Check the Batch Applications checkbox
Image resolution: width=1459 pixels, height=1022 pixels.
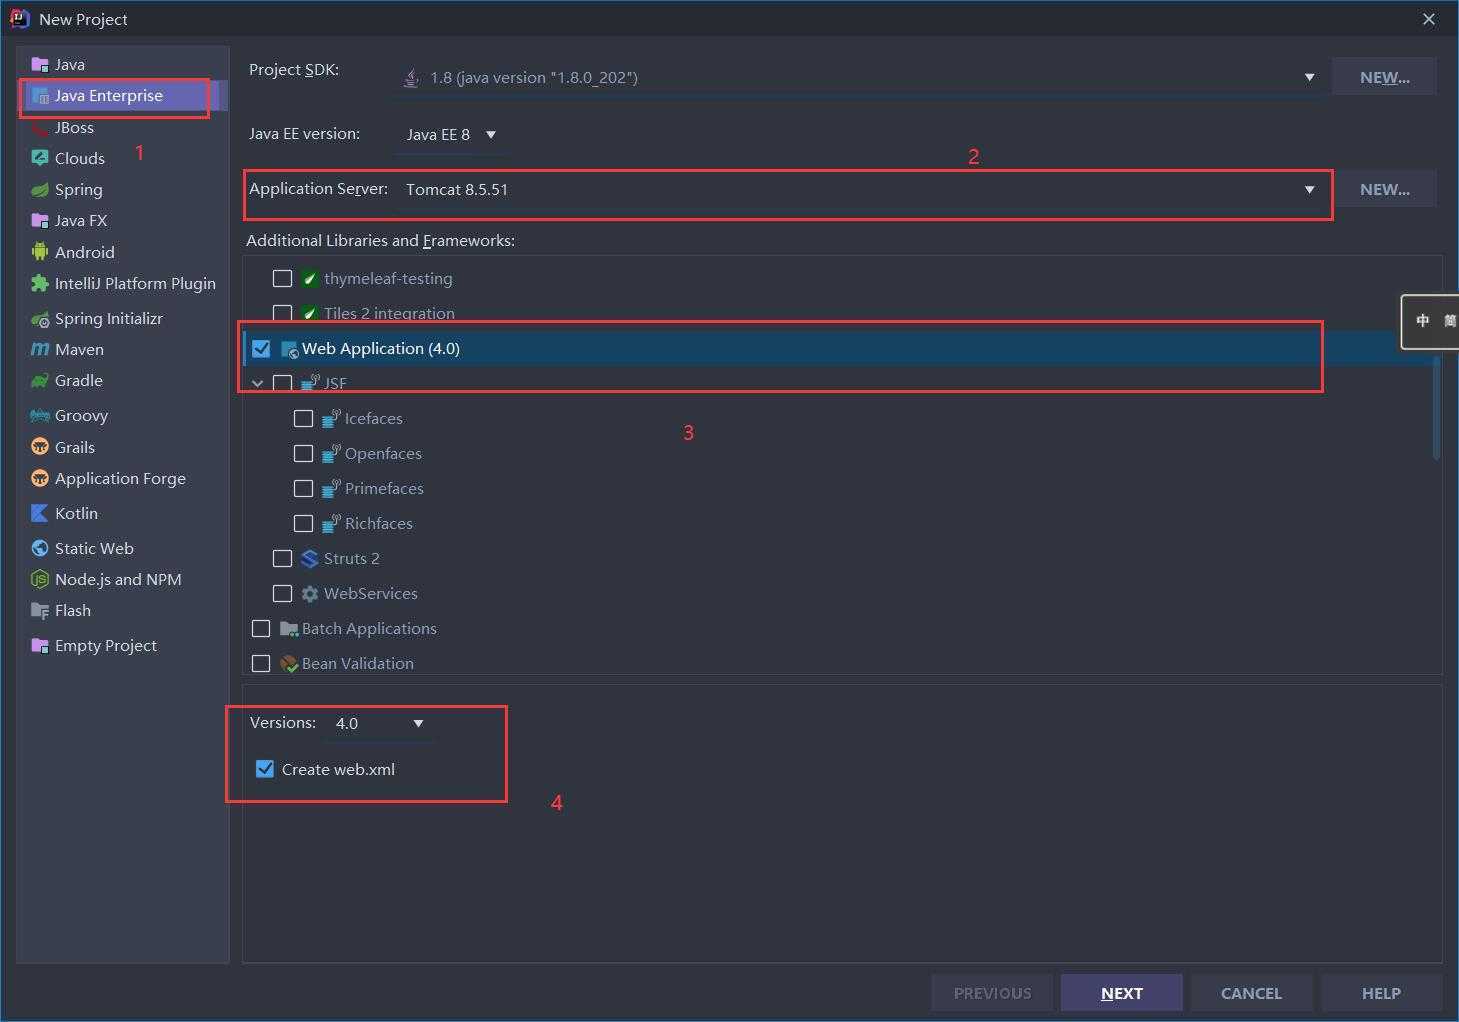pos(261,628)
